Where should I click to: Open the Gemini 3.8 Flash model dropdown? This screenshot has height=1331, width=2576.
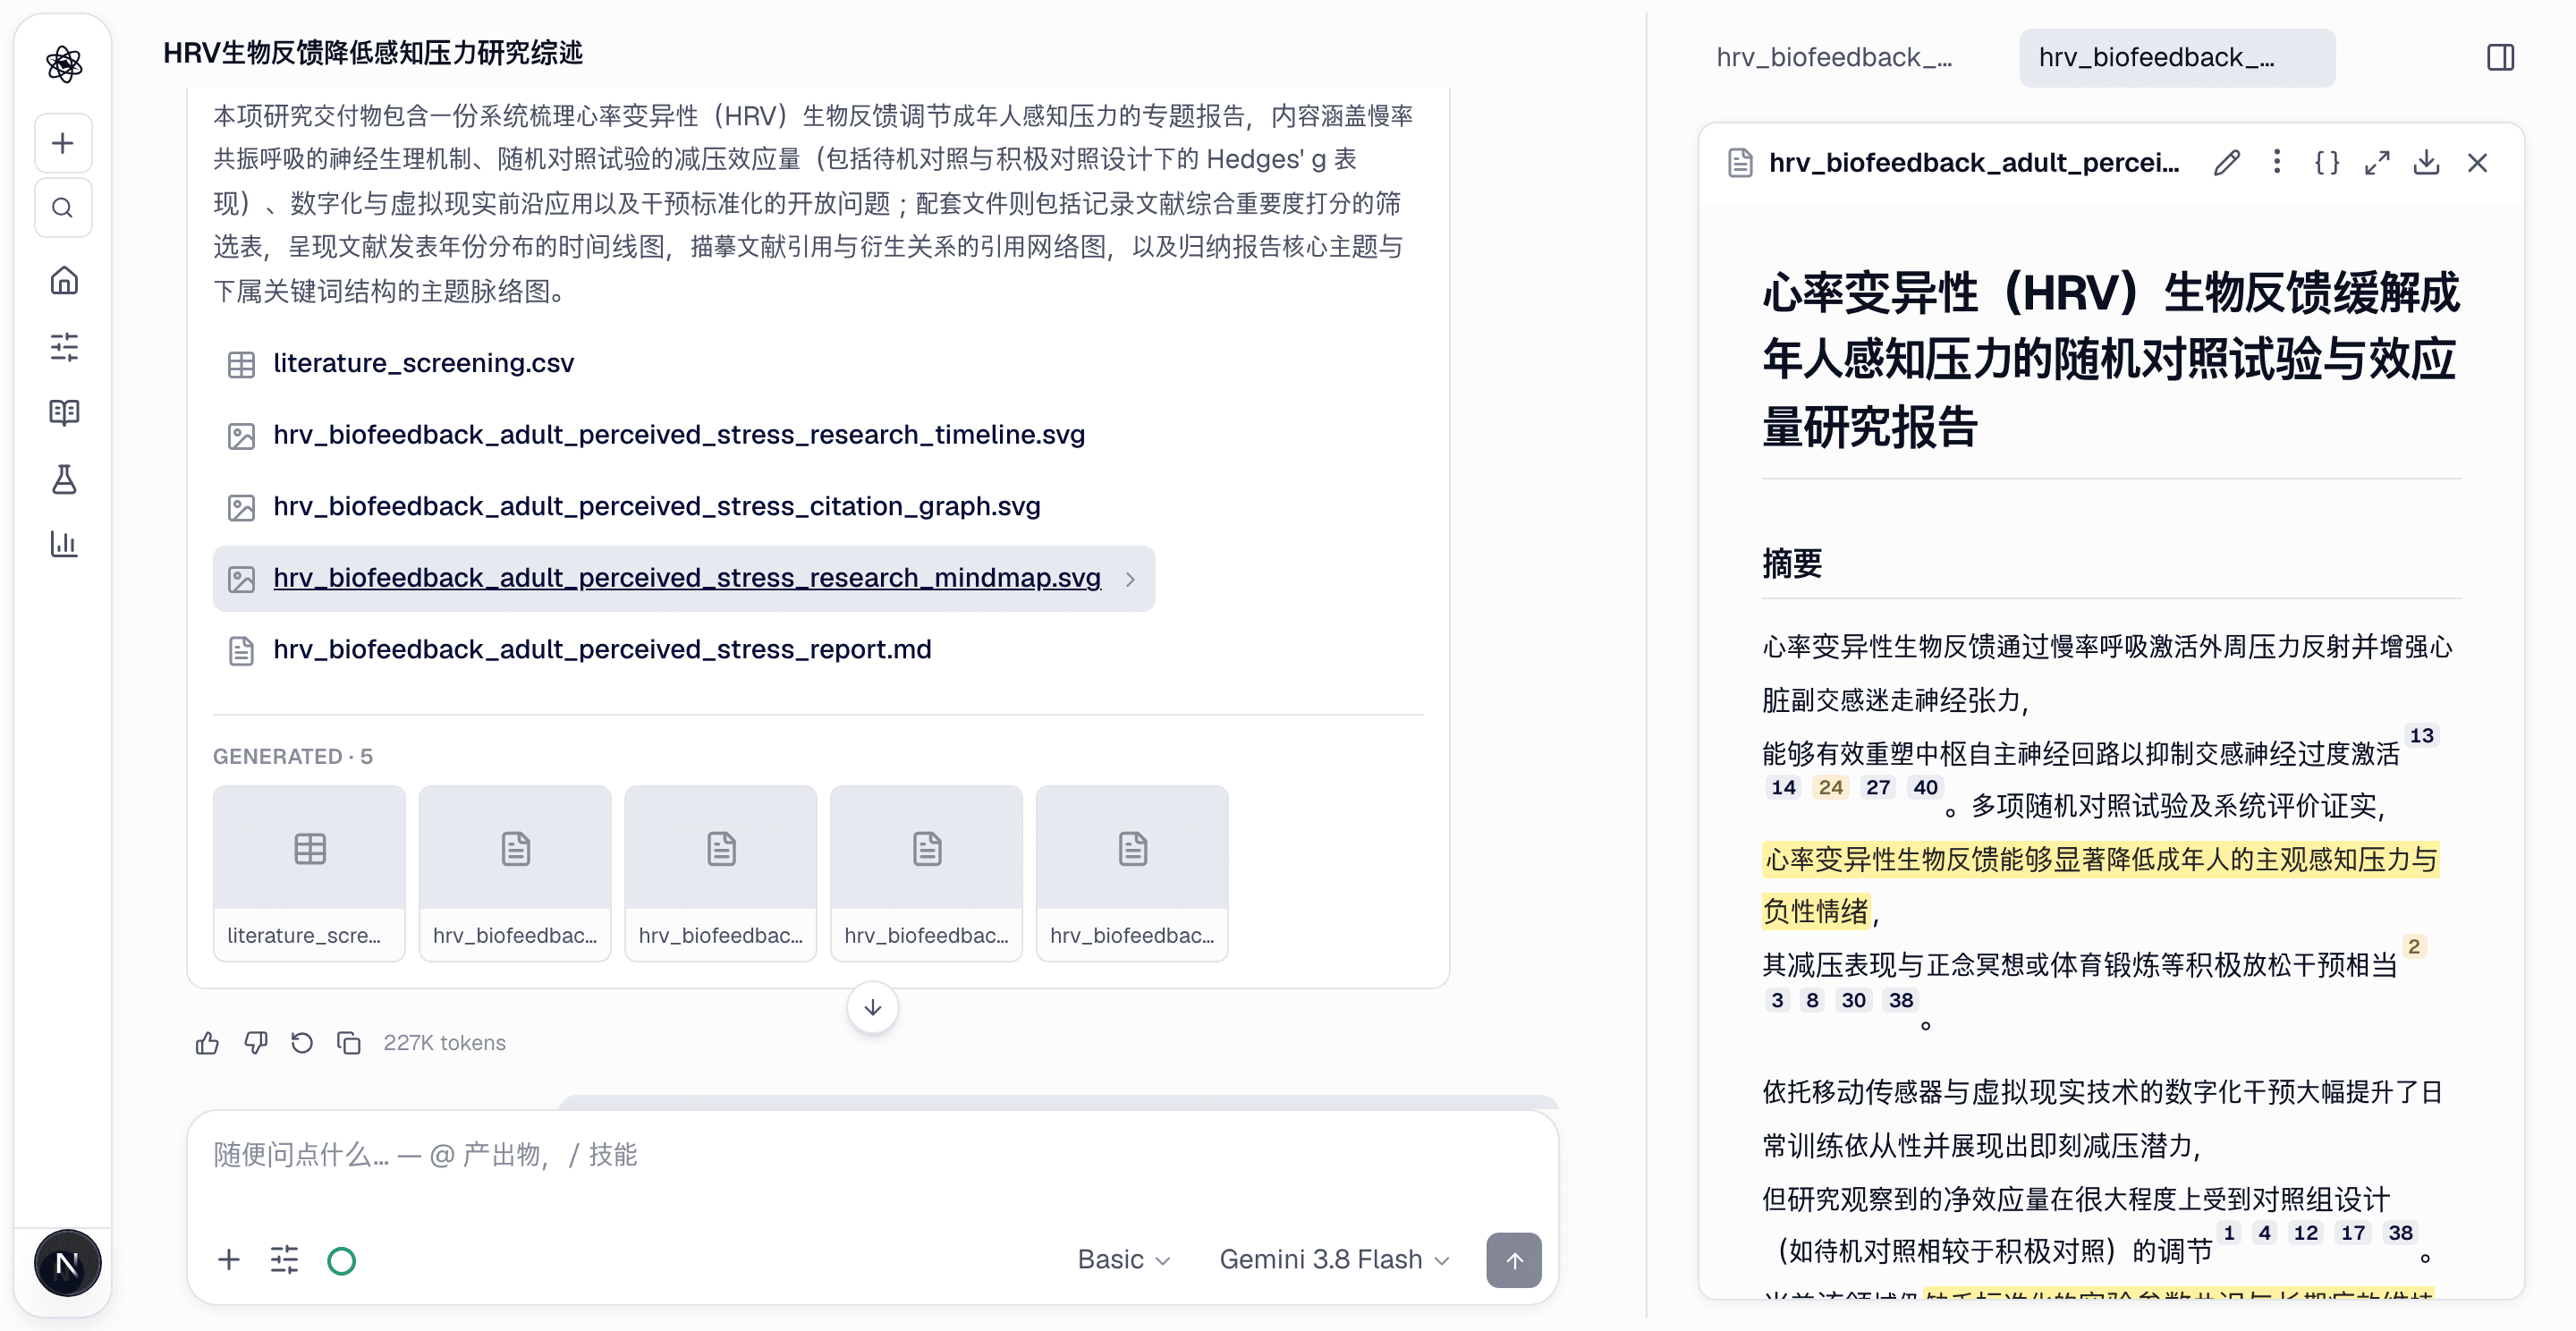1334,1259
